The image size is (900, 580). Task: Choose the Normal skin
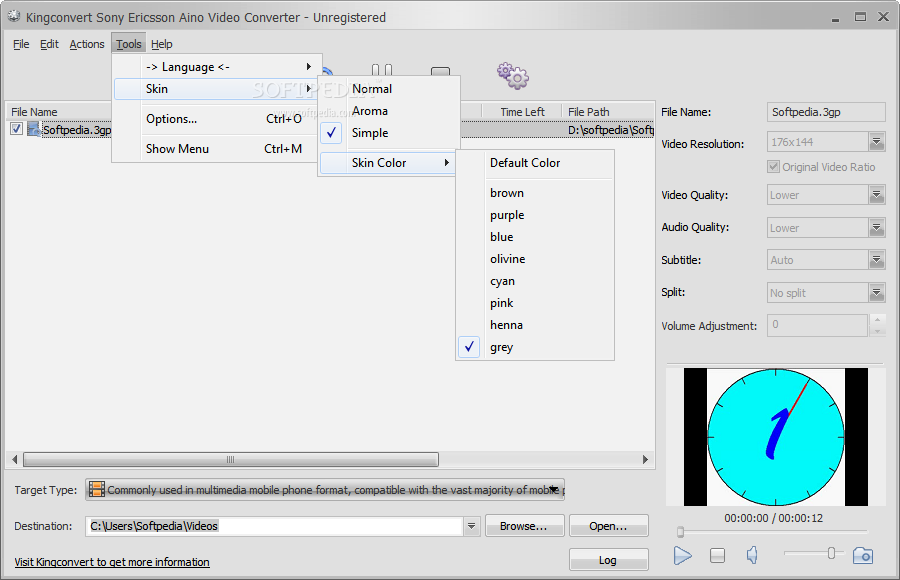[389, 88]
